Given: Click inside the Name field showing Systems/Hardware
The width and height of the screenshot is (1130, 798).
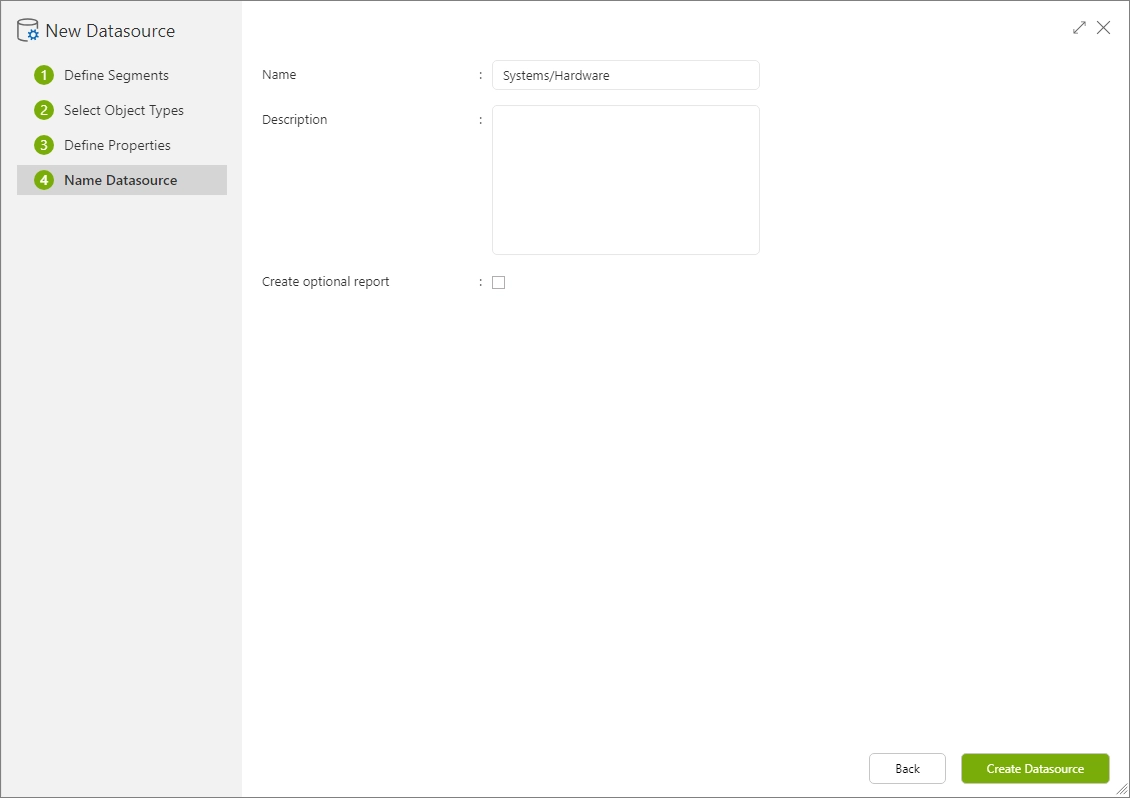Looking at the screenshot, I should [x=625, y=75].
